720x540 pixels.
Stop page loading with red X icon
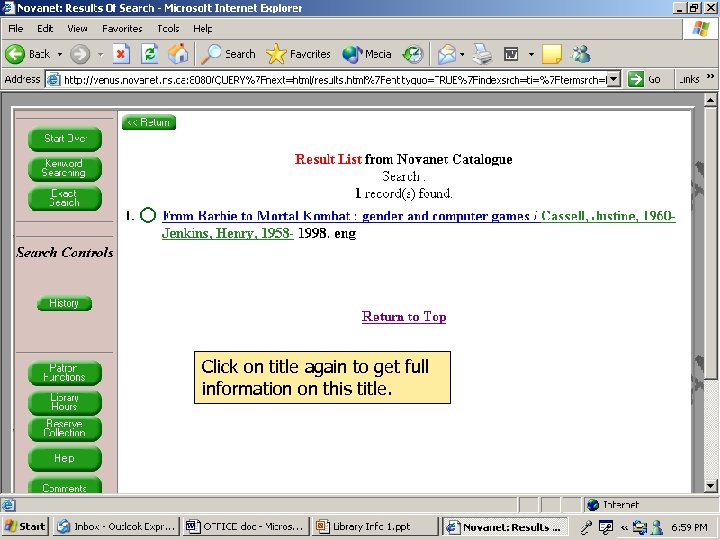coord(121,54)
